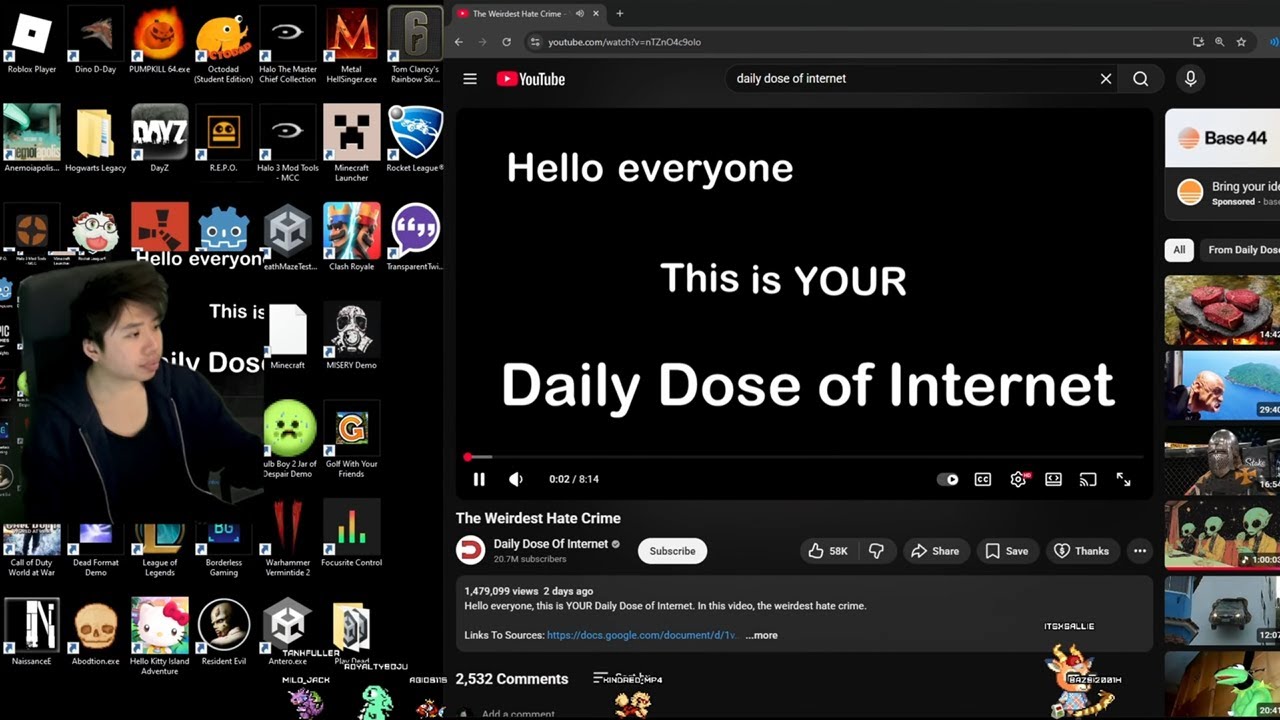1280x720 pixels.
Task: Clear the search box text
Action: pyautogui.click(x=1106, y=79)
